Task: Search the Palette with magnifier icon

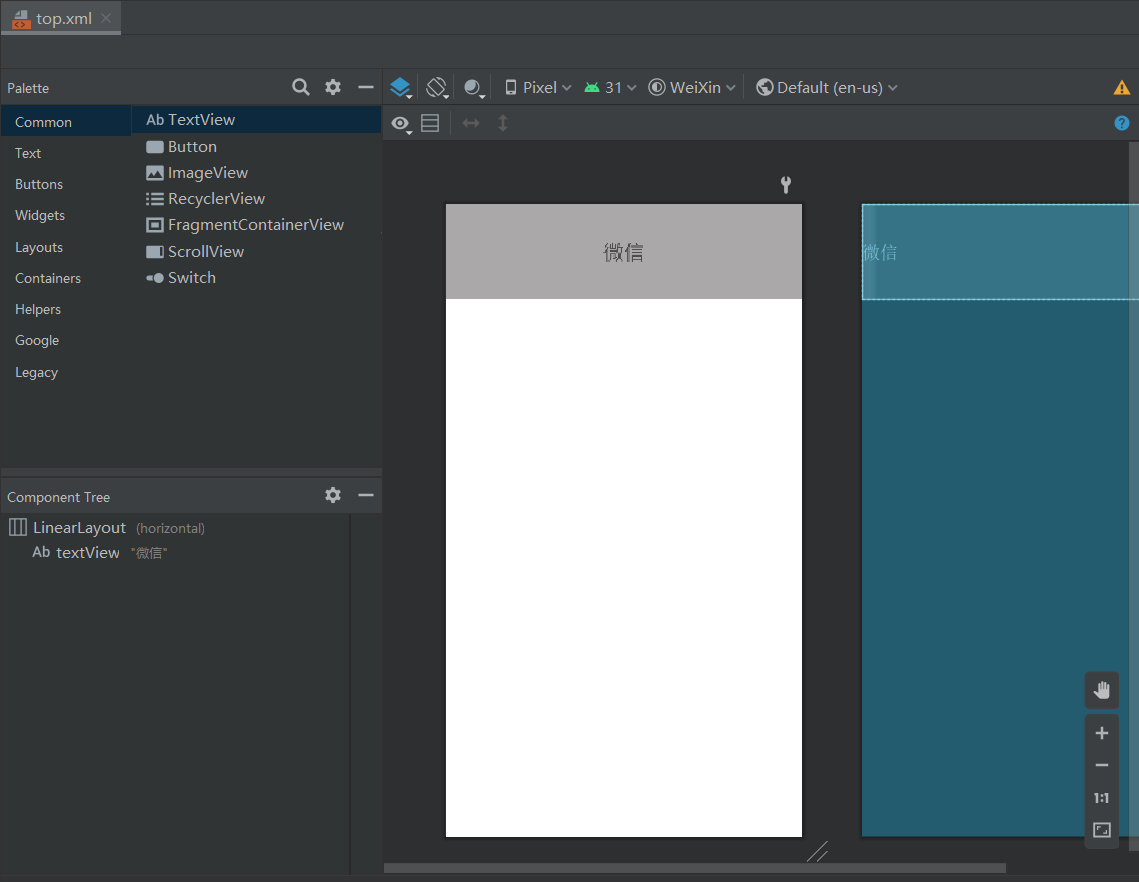Action: point(301,87)
